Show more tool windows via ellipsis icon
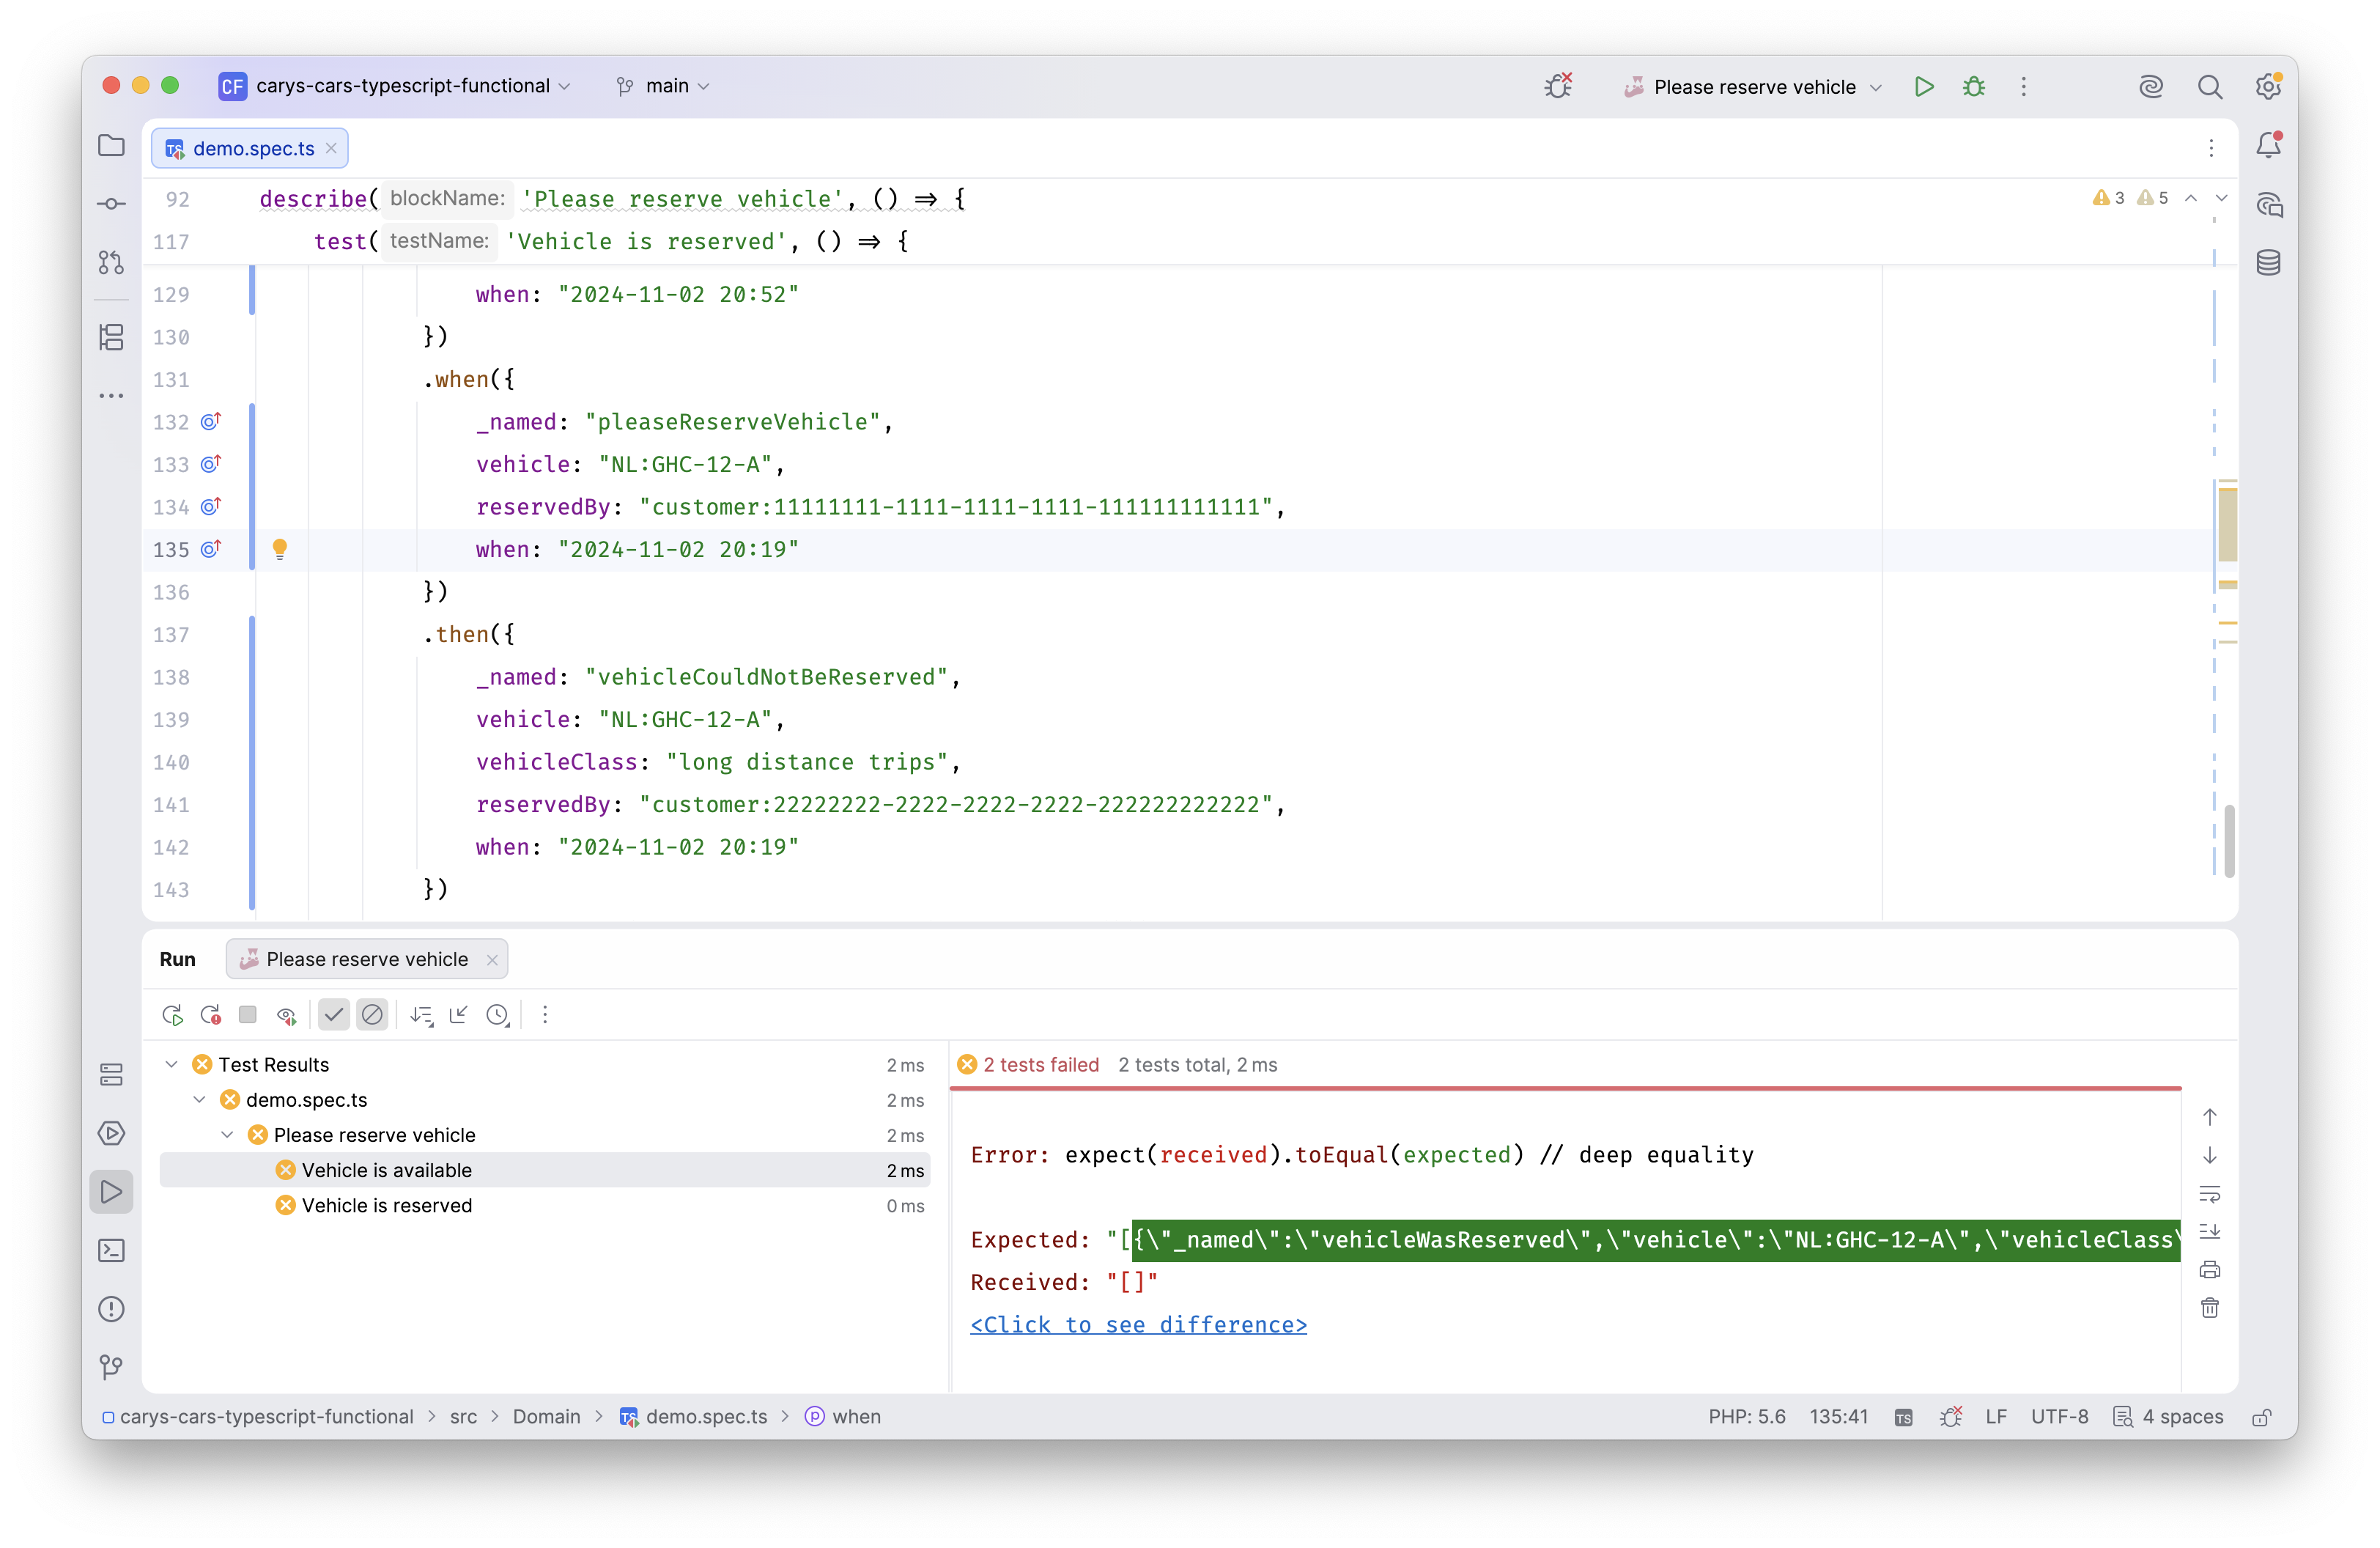 pyautogui.click(x=111, y=396)
